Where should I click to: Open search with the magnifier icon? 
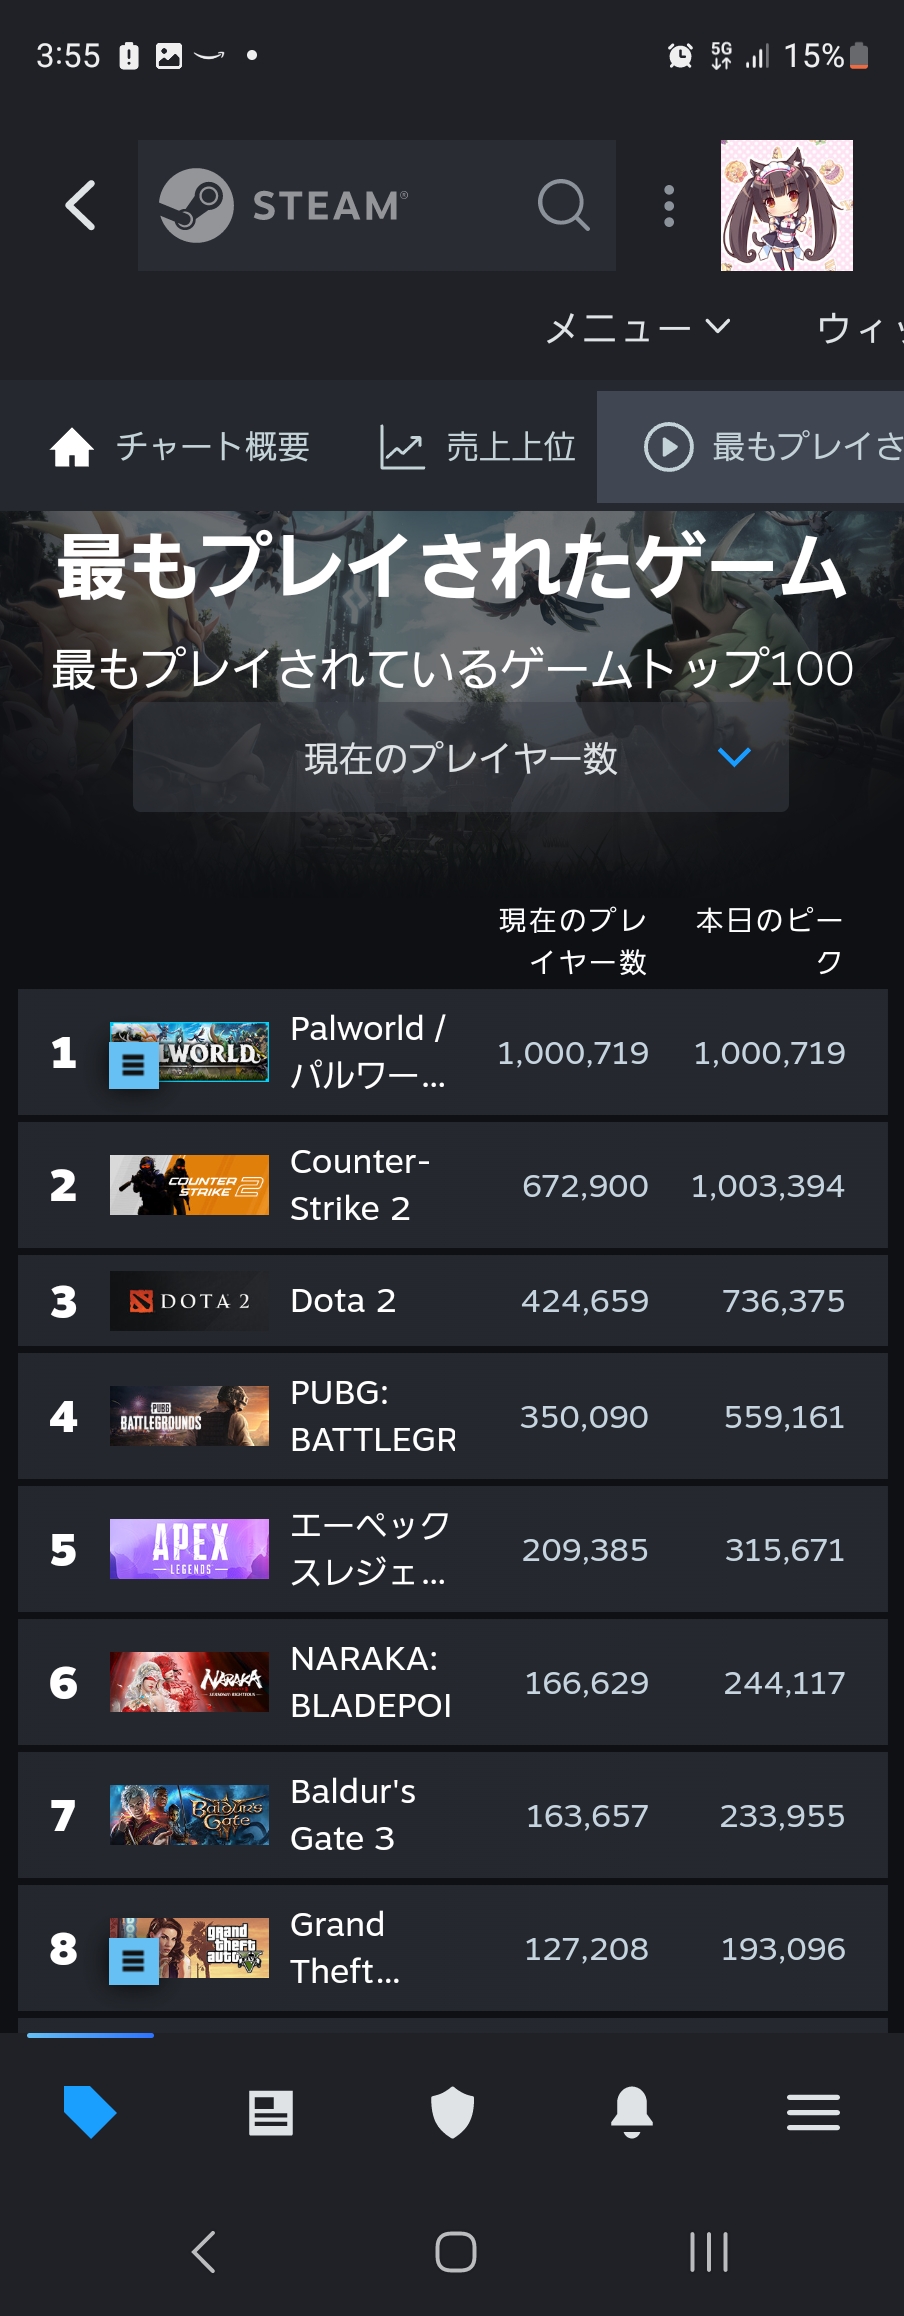(x=563, y=206)
